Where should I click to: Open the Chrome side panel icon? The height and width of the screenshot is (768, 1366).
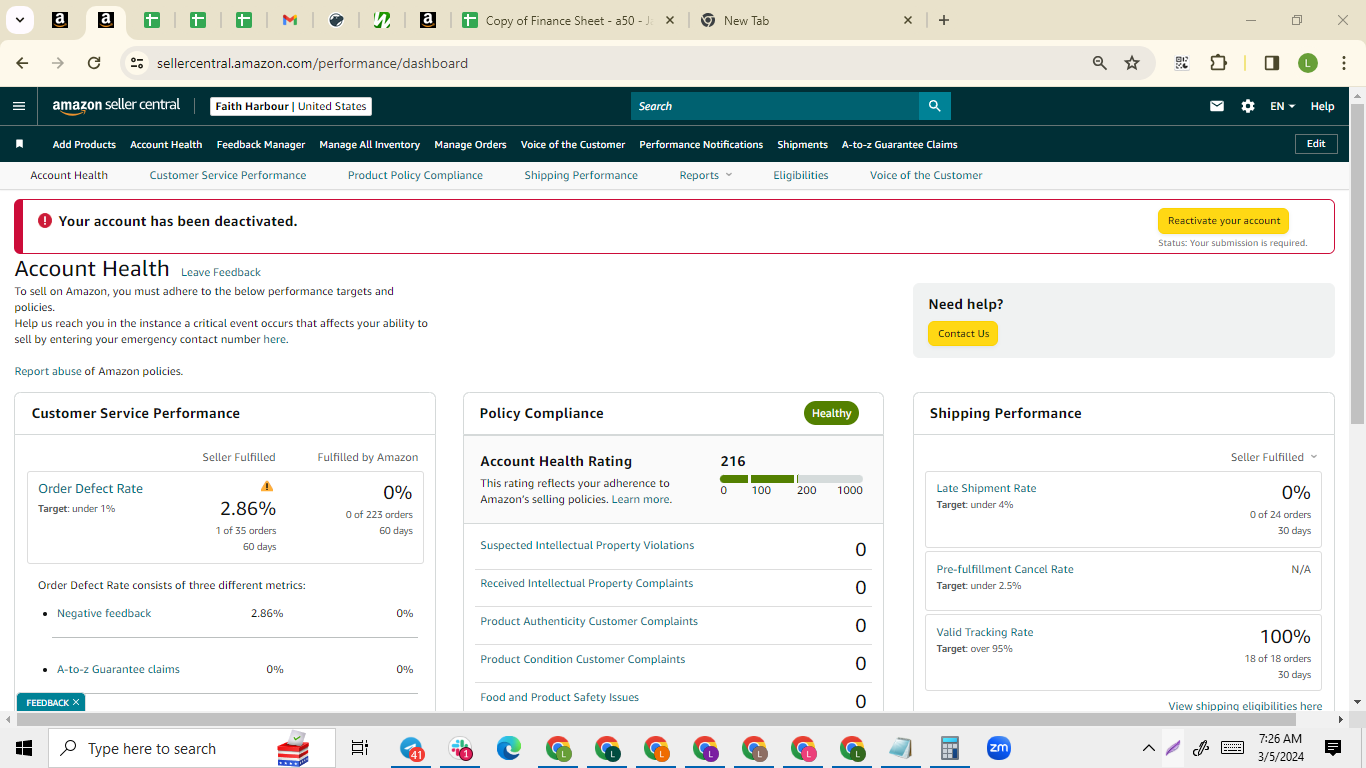pos(1272,63)
